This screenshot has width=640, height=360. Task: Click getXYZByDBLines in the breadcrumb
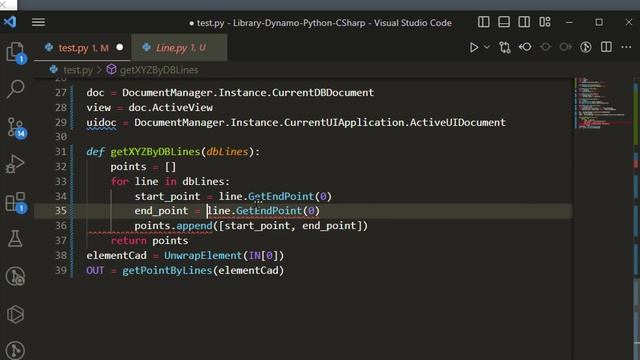tap(159, 70)
